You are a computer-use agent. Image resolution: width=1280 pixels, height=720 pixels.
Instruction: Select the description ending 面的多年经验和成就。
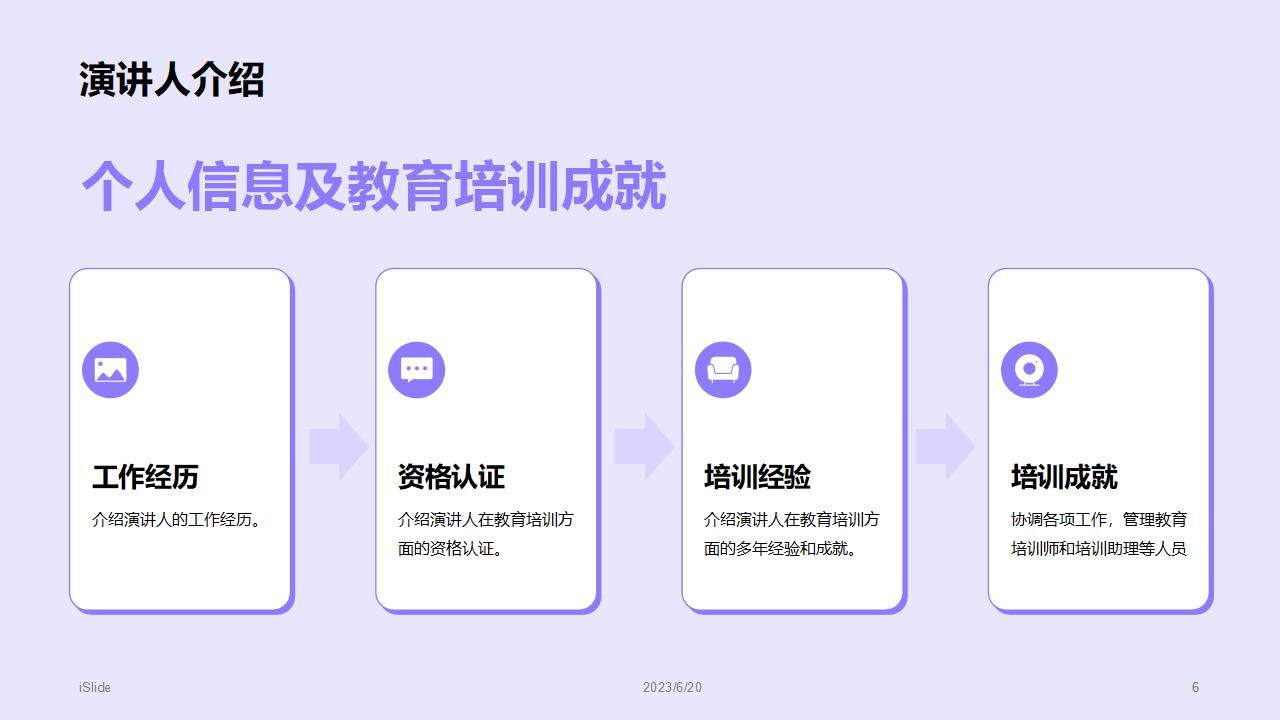coord(792,534)
